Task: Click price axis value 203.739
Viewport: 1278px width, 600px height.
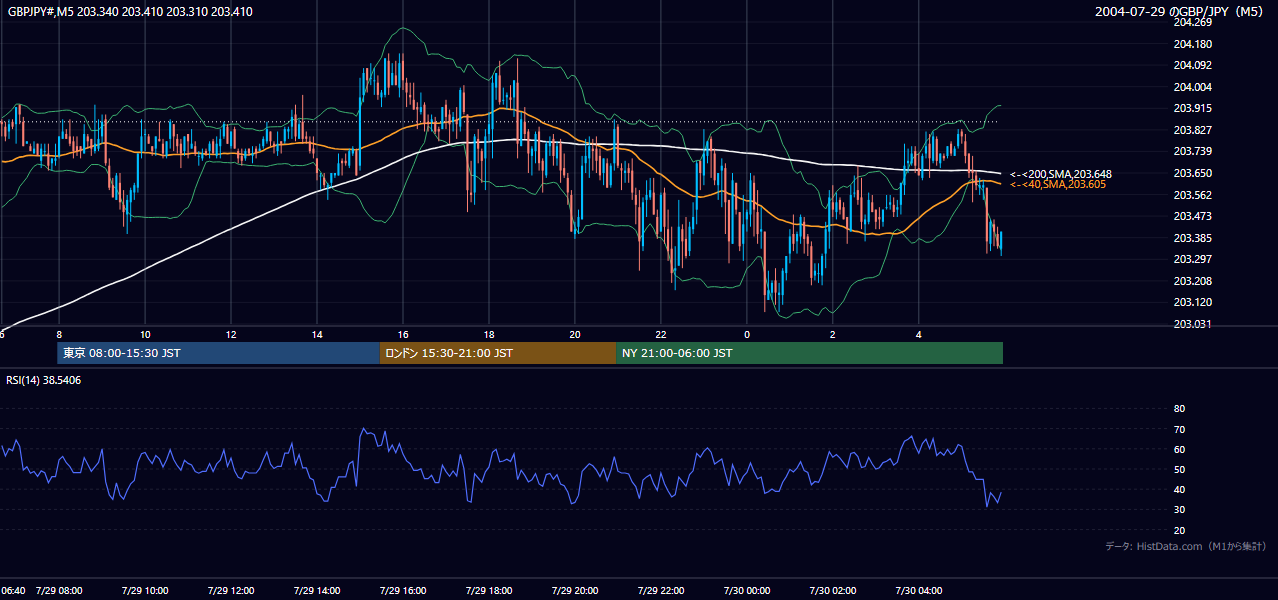Action: click(1192, 152)
